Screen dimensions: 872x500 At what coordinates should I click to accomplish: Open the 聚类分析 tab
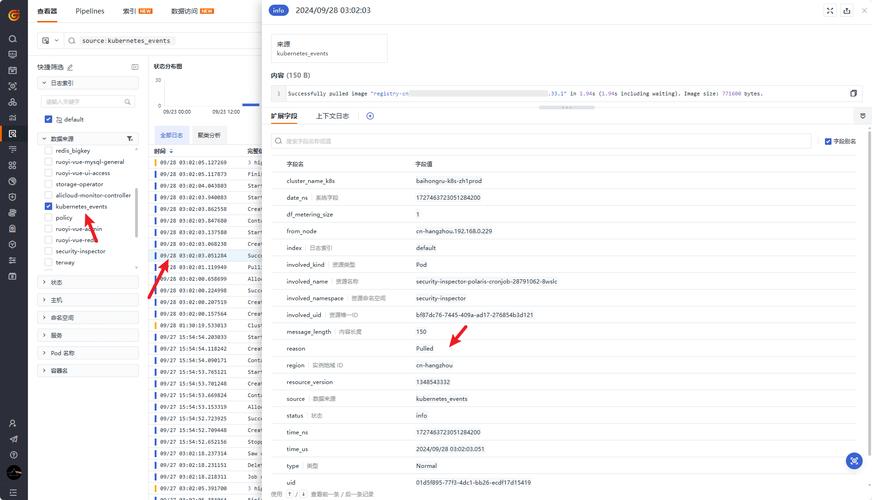[x=209, y=135]
